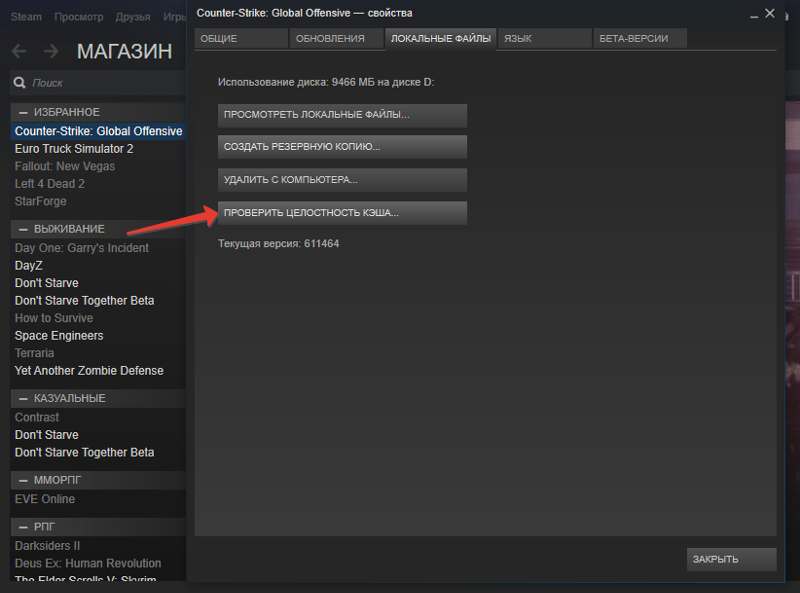Select Don't Starve Together Beta under ВЫЖИВАНИЕ

[84, 301]
